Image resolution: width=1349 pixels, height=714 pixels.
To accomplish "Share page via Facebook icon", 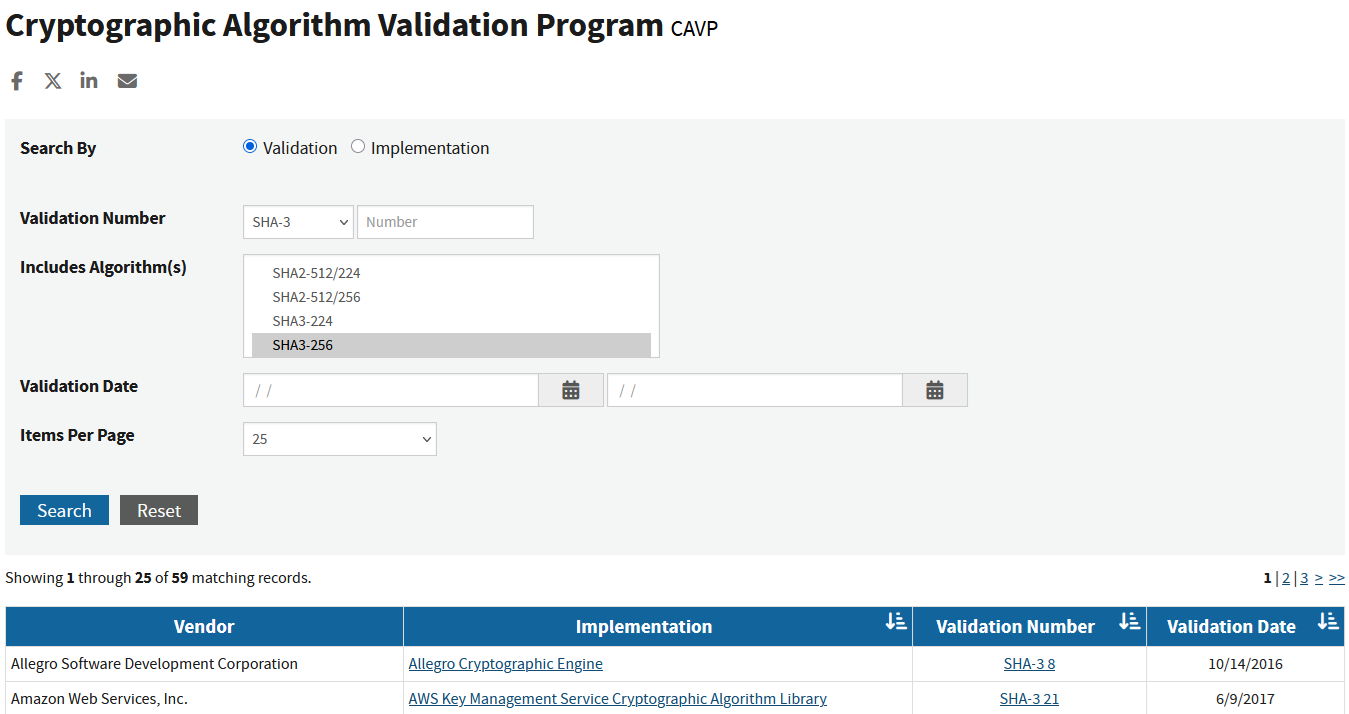I will [x=17, y=81].
